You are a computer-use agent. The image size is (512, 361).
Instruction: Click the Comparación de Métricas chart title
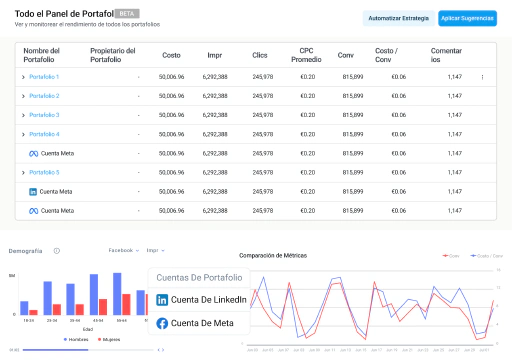[273, 256]
